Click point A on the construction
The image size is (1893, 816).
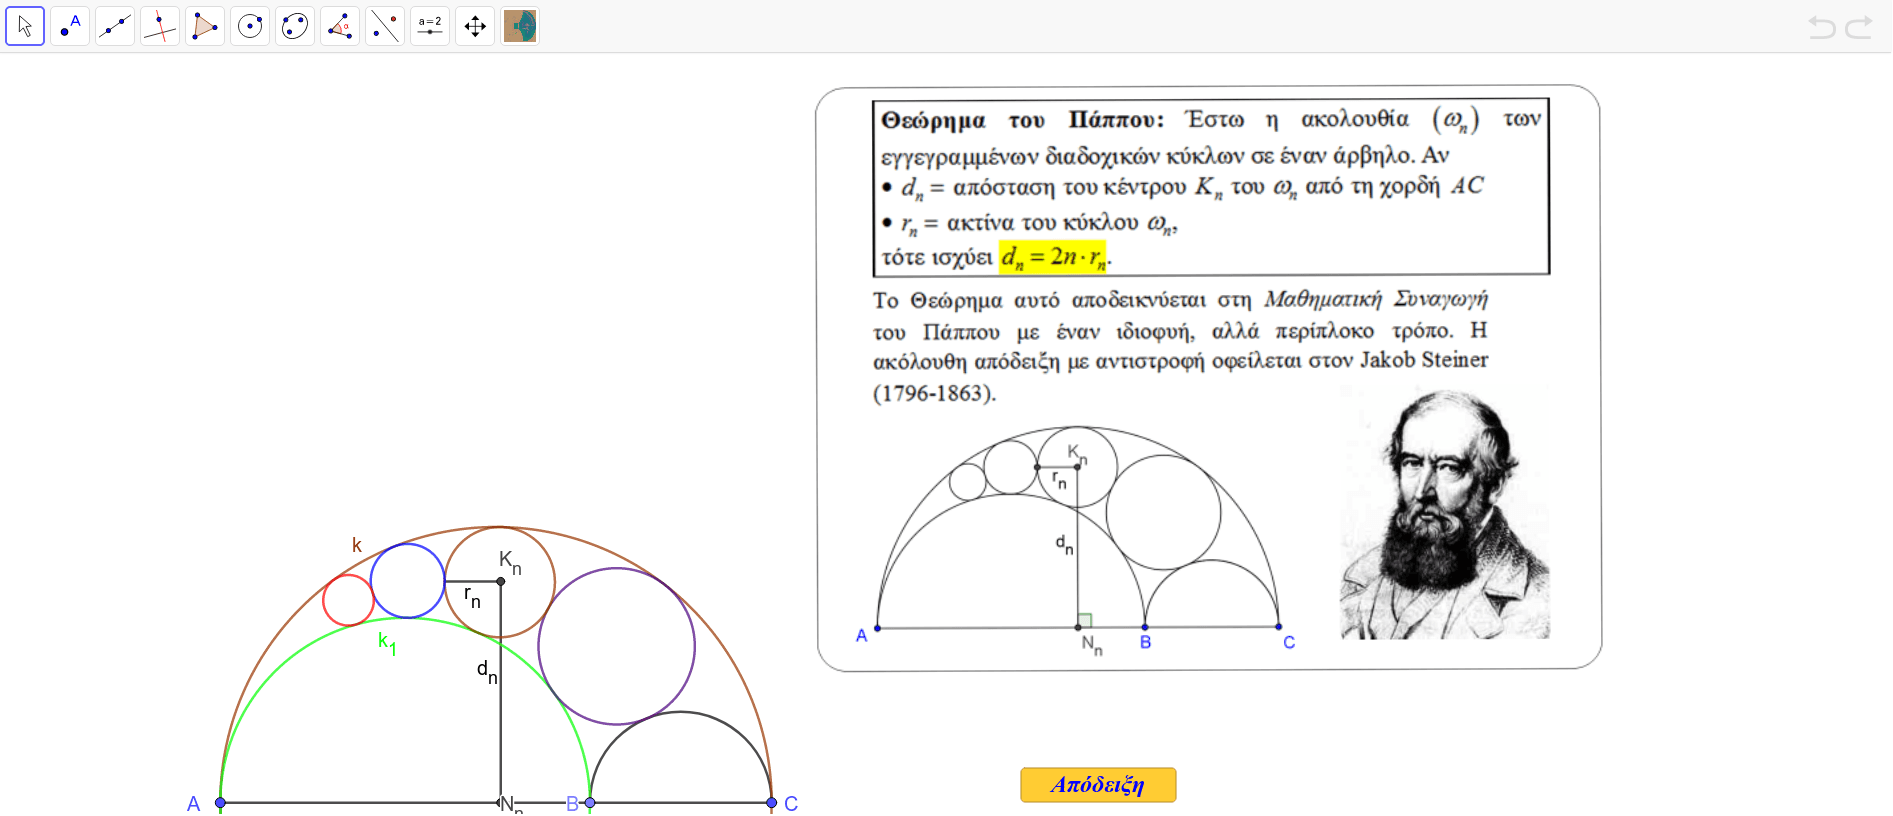[220, 803]
